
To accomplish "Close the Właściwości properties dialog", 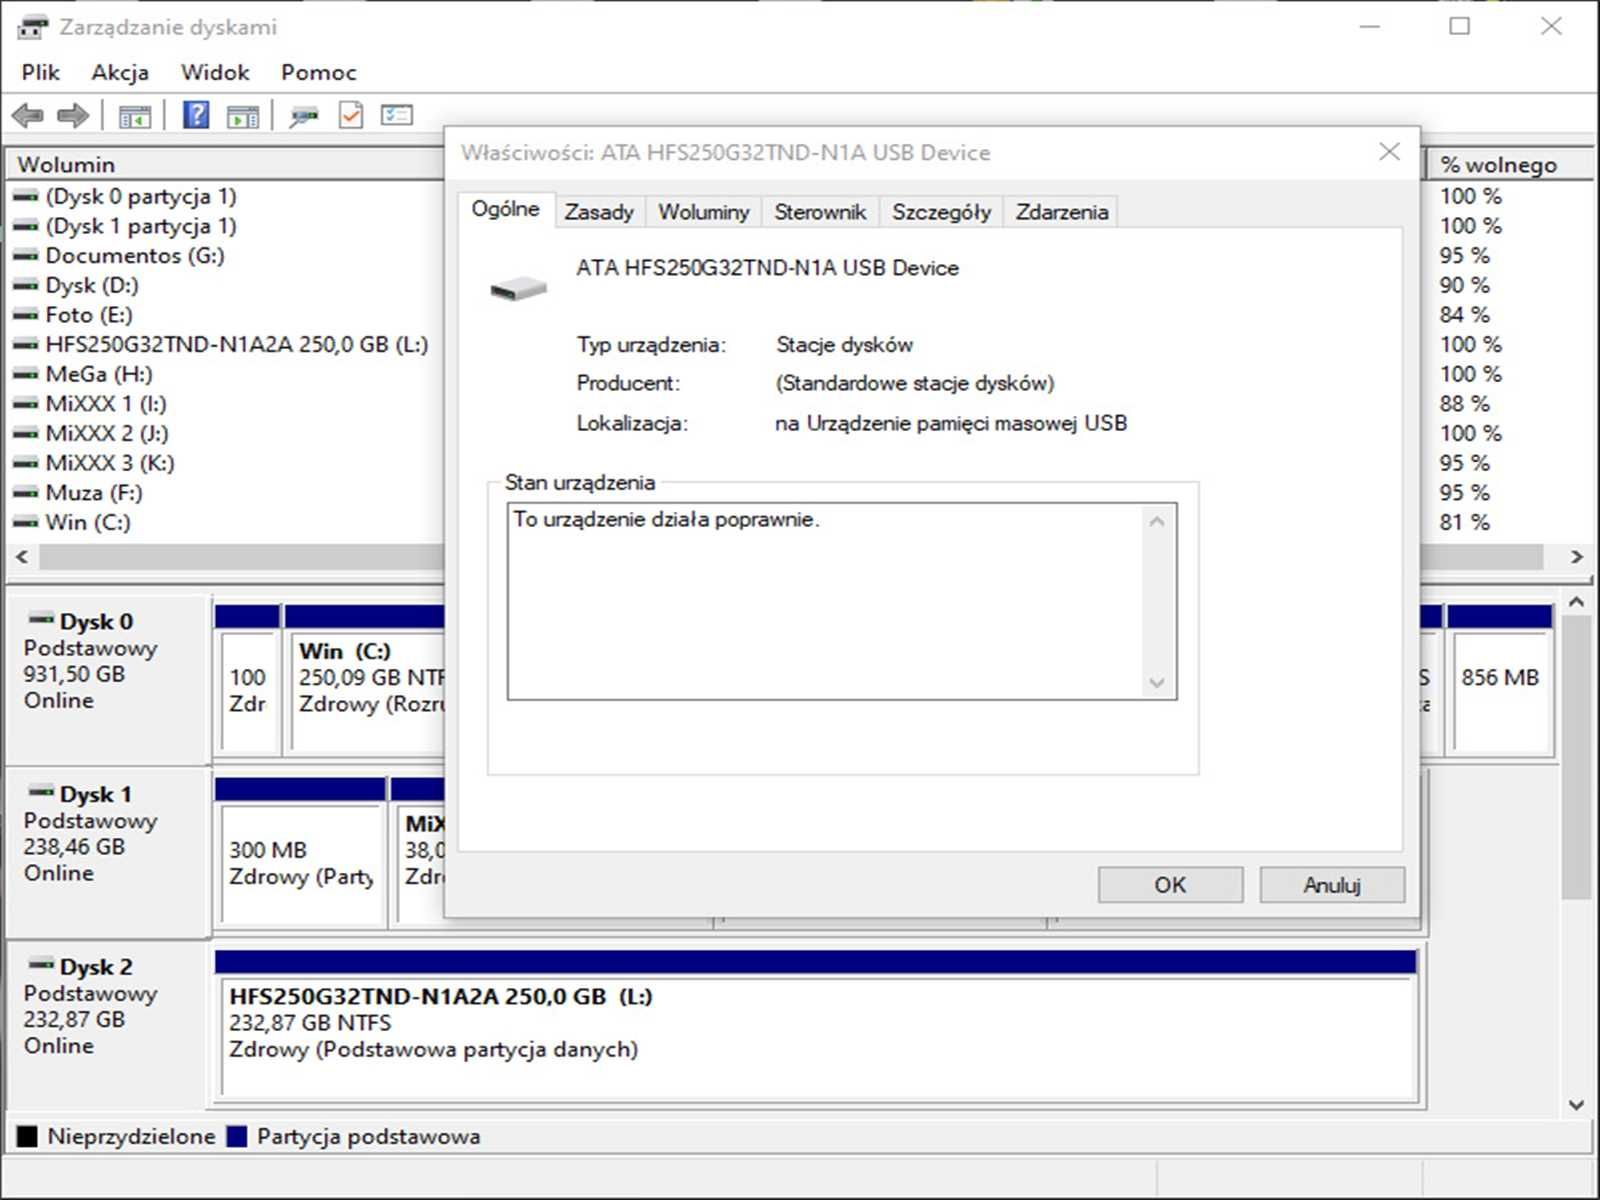I will 1389,152.
